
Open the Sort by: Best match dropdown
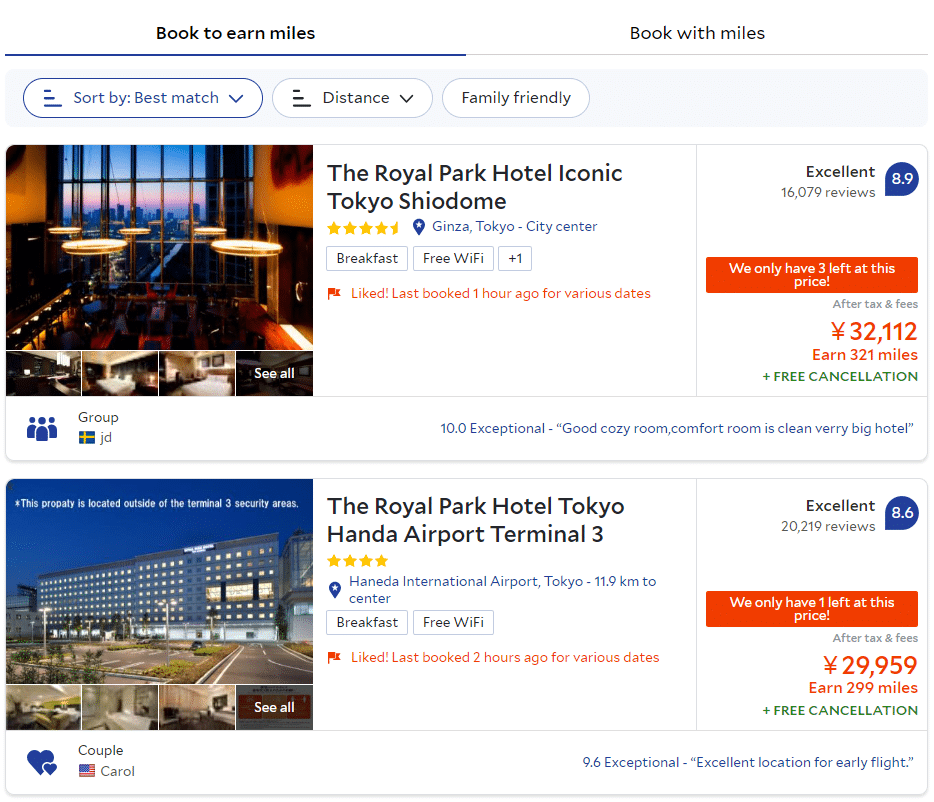143,98
